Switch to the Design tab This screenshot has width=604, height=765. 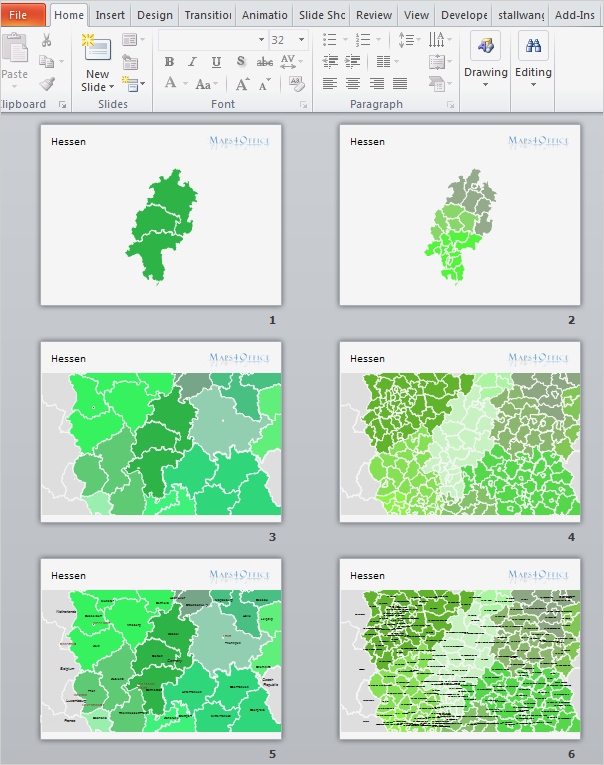pyautogui.click(x=155, y=15)
